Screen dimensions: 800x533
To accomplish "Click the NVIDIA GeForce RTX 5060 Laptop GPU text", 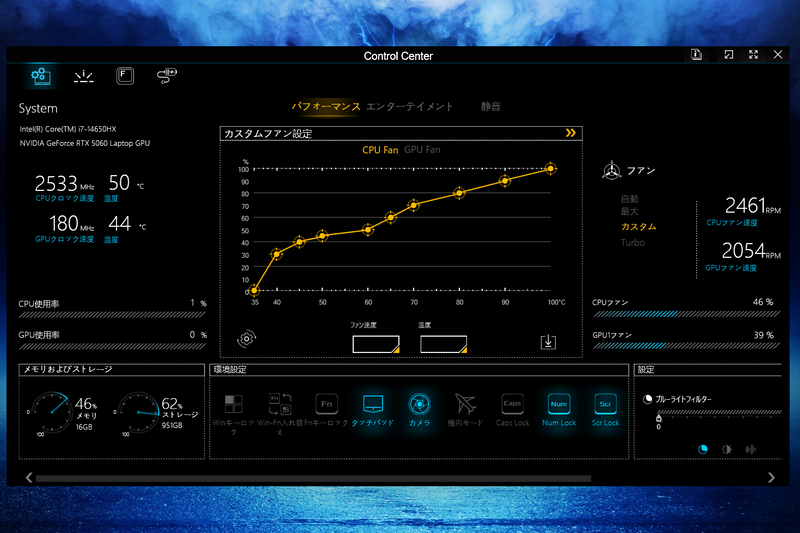I will click(x=85, y=143).
